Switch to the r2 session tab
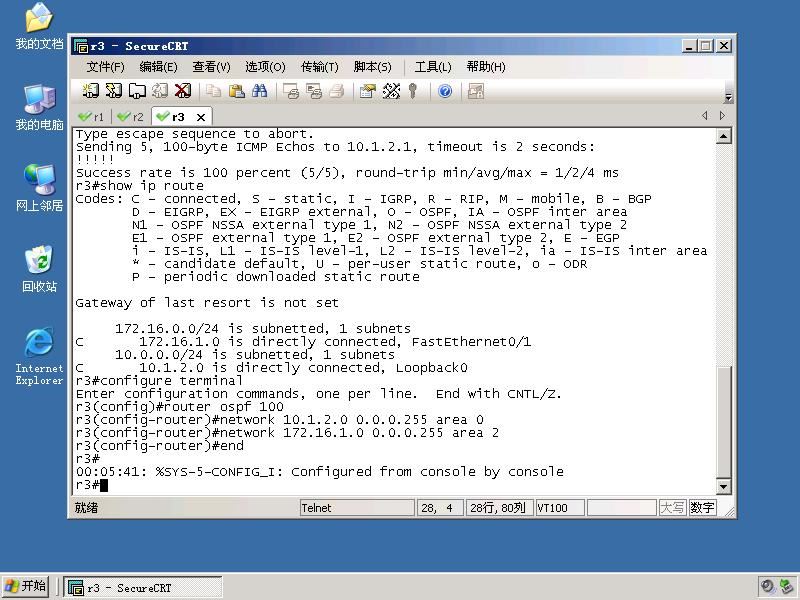Screen dimensions: 800x600 tap(131, 117)
